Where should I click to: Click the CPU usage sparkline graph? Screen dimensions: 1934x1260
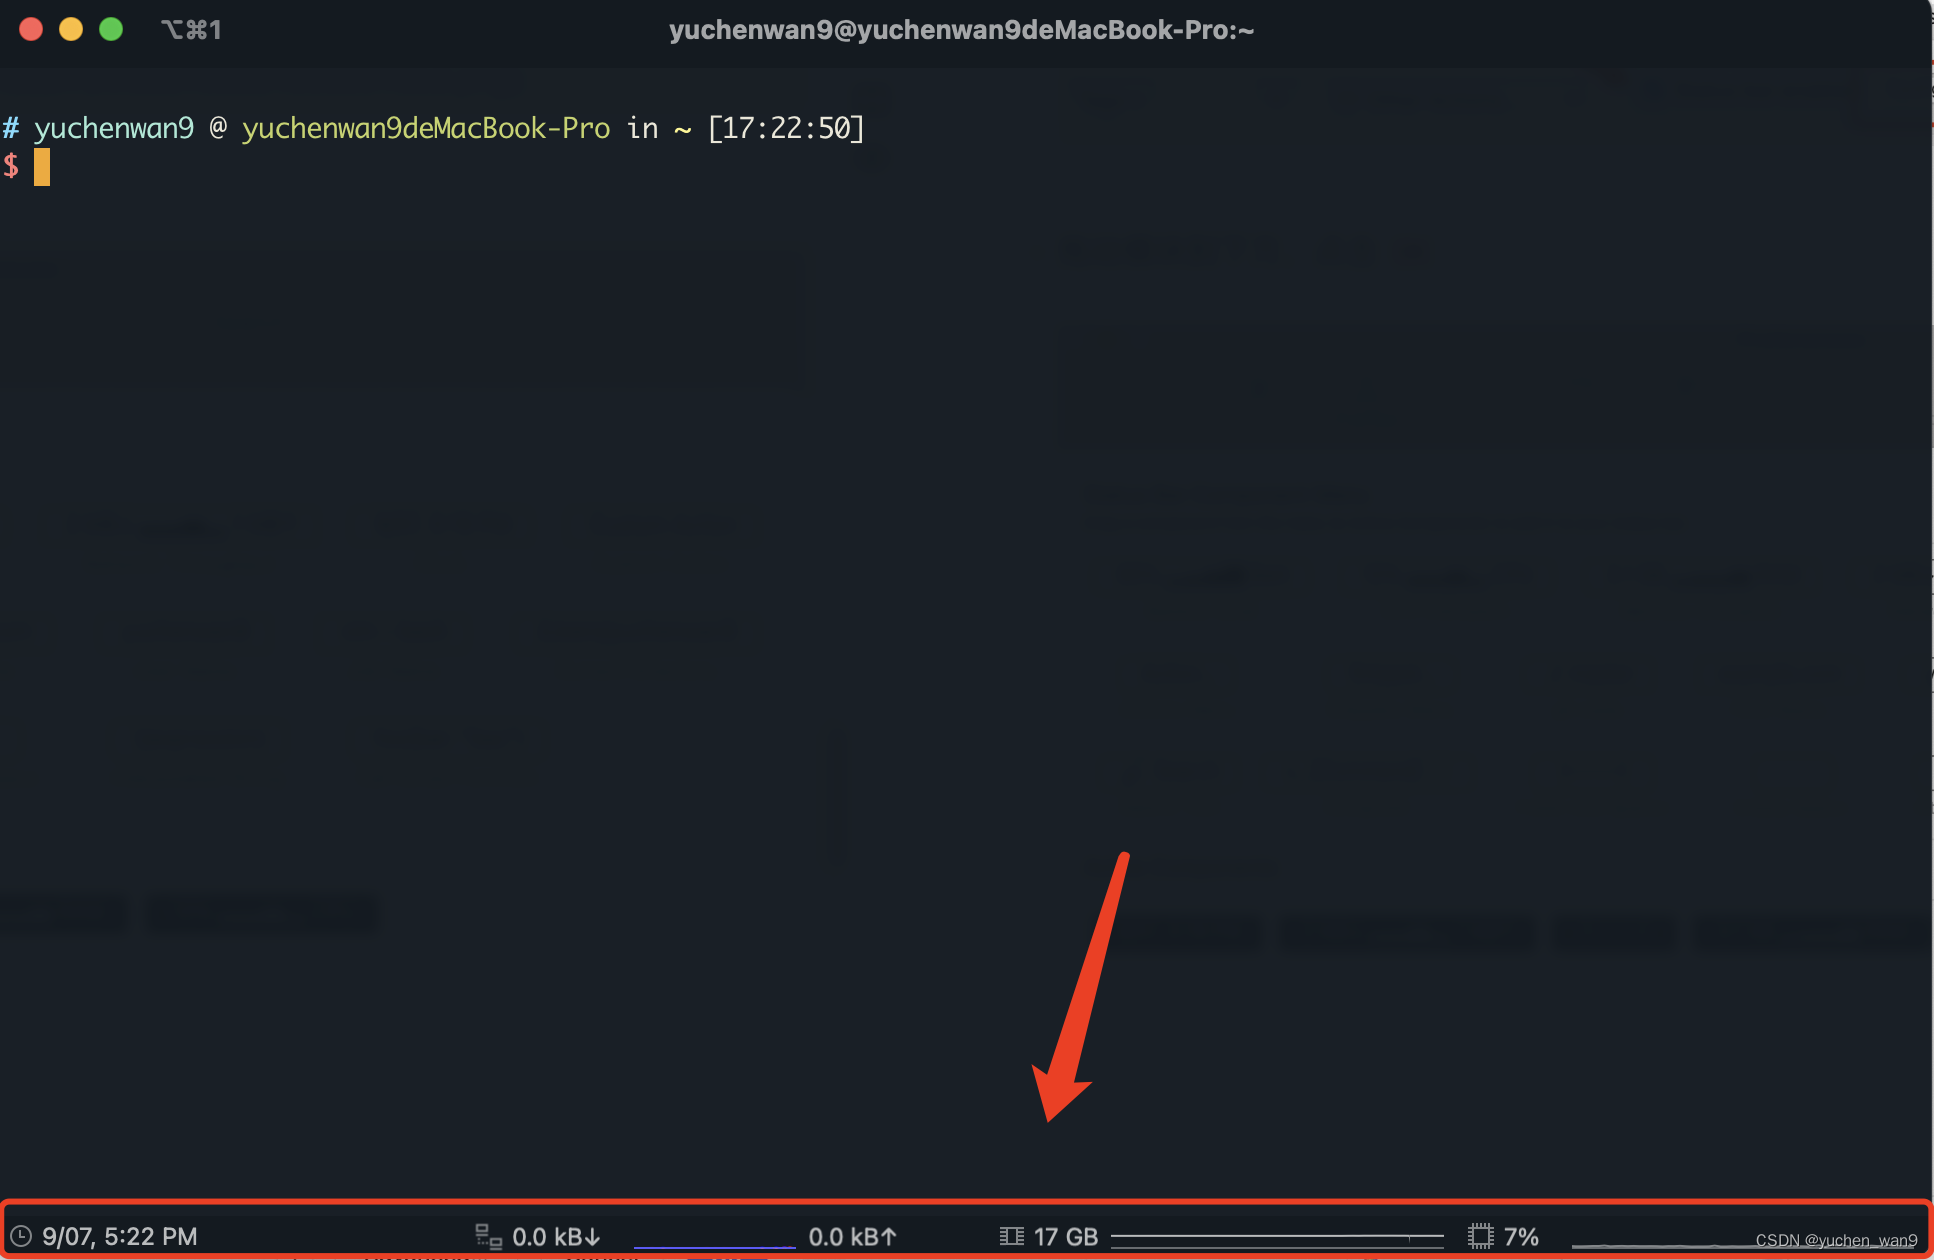1660,1245
